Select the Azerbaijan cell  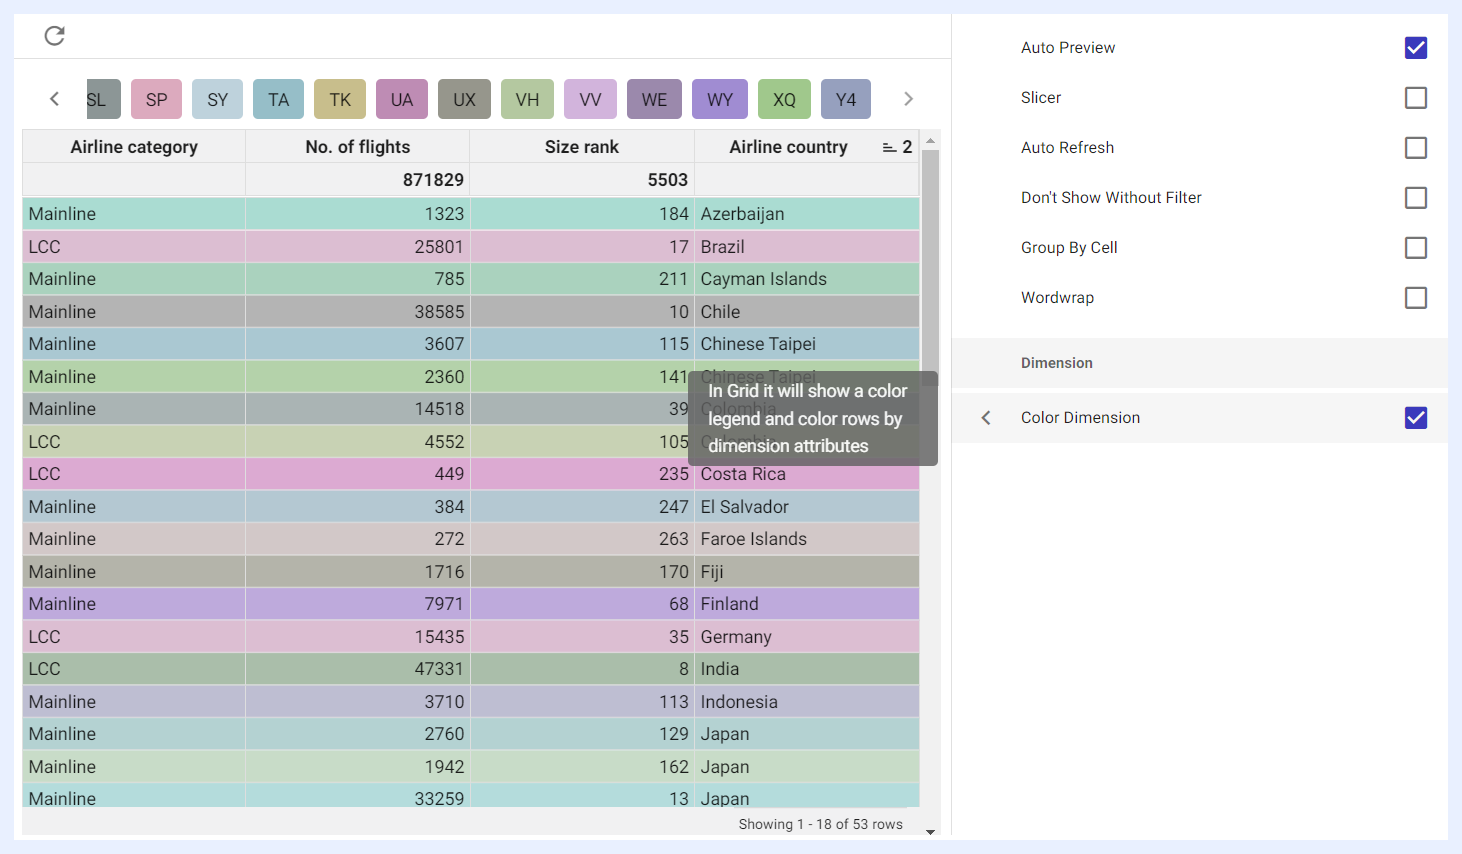(807, 214)
